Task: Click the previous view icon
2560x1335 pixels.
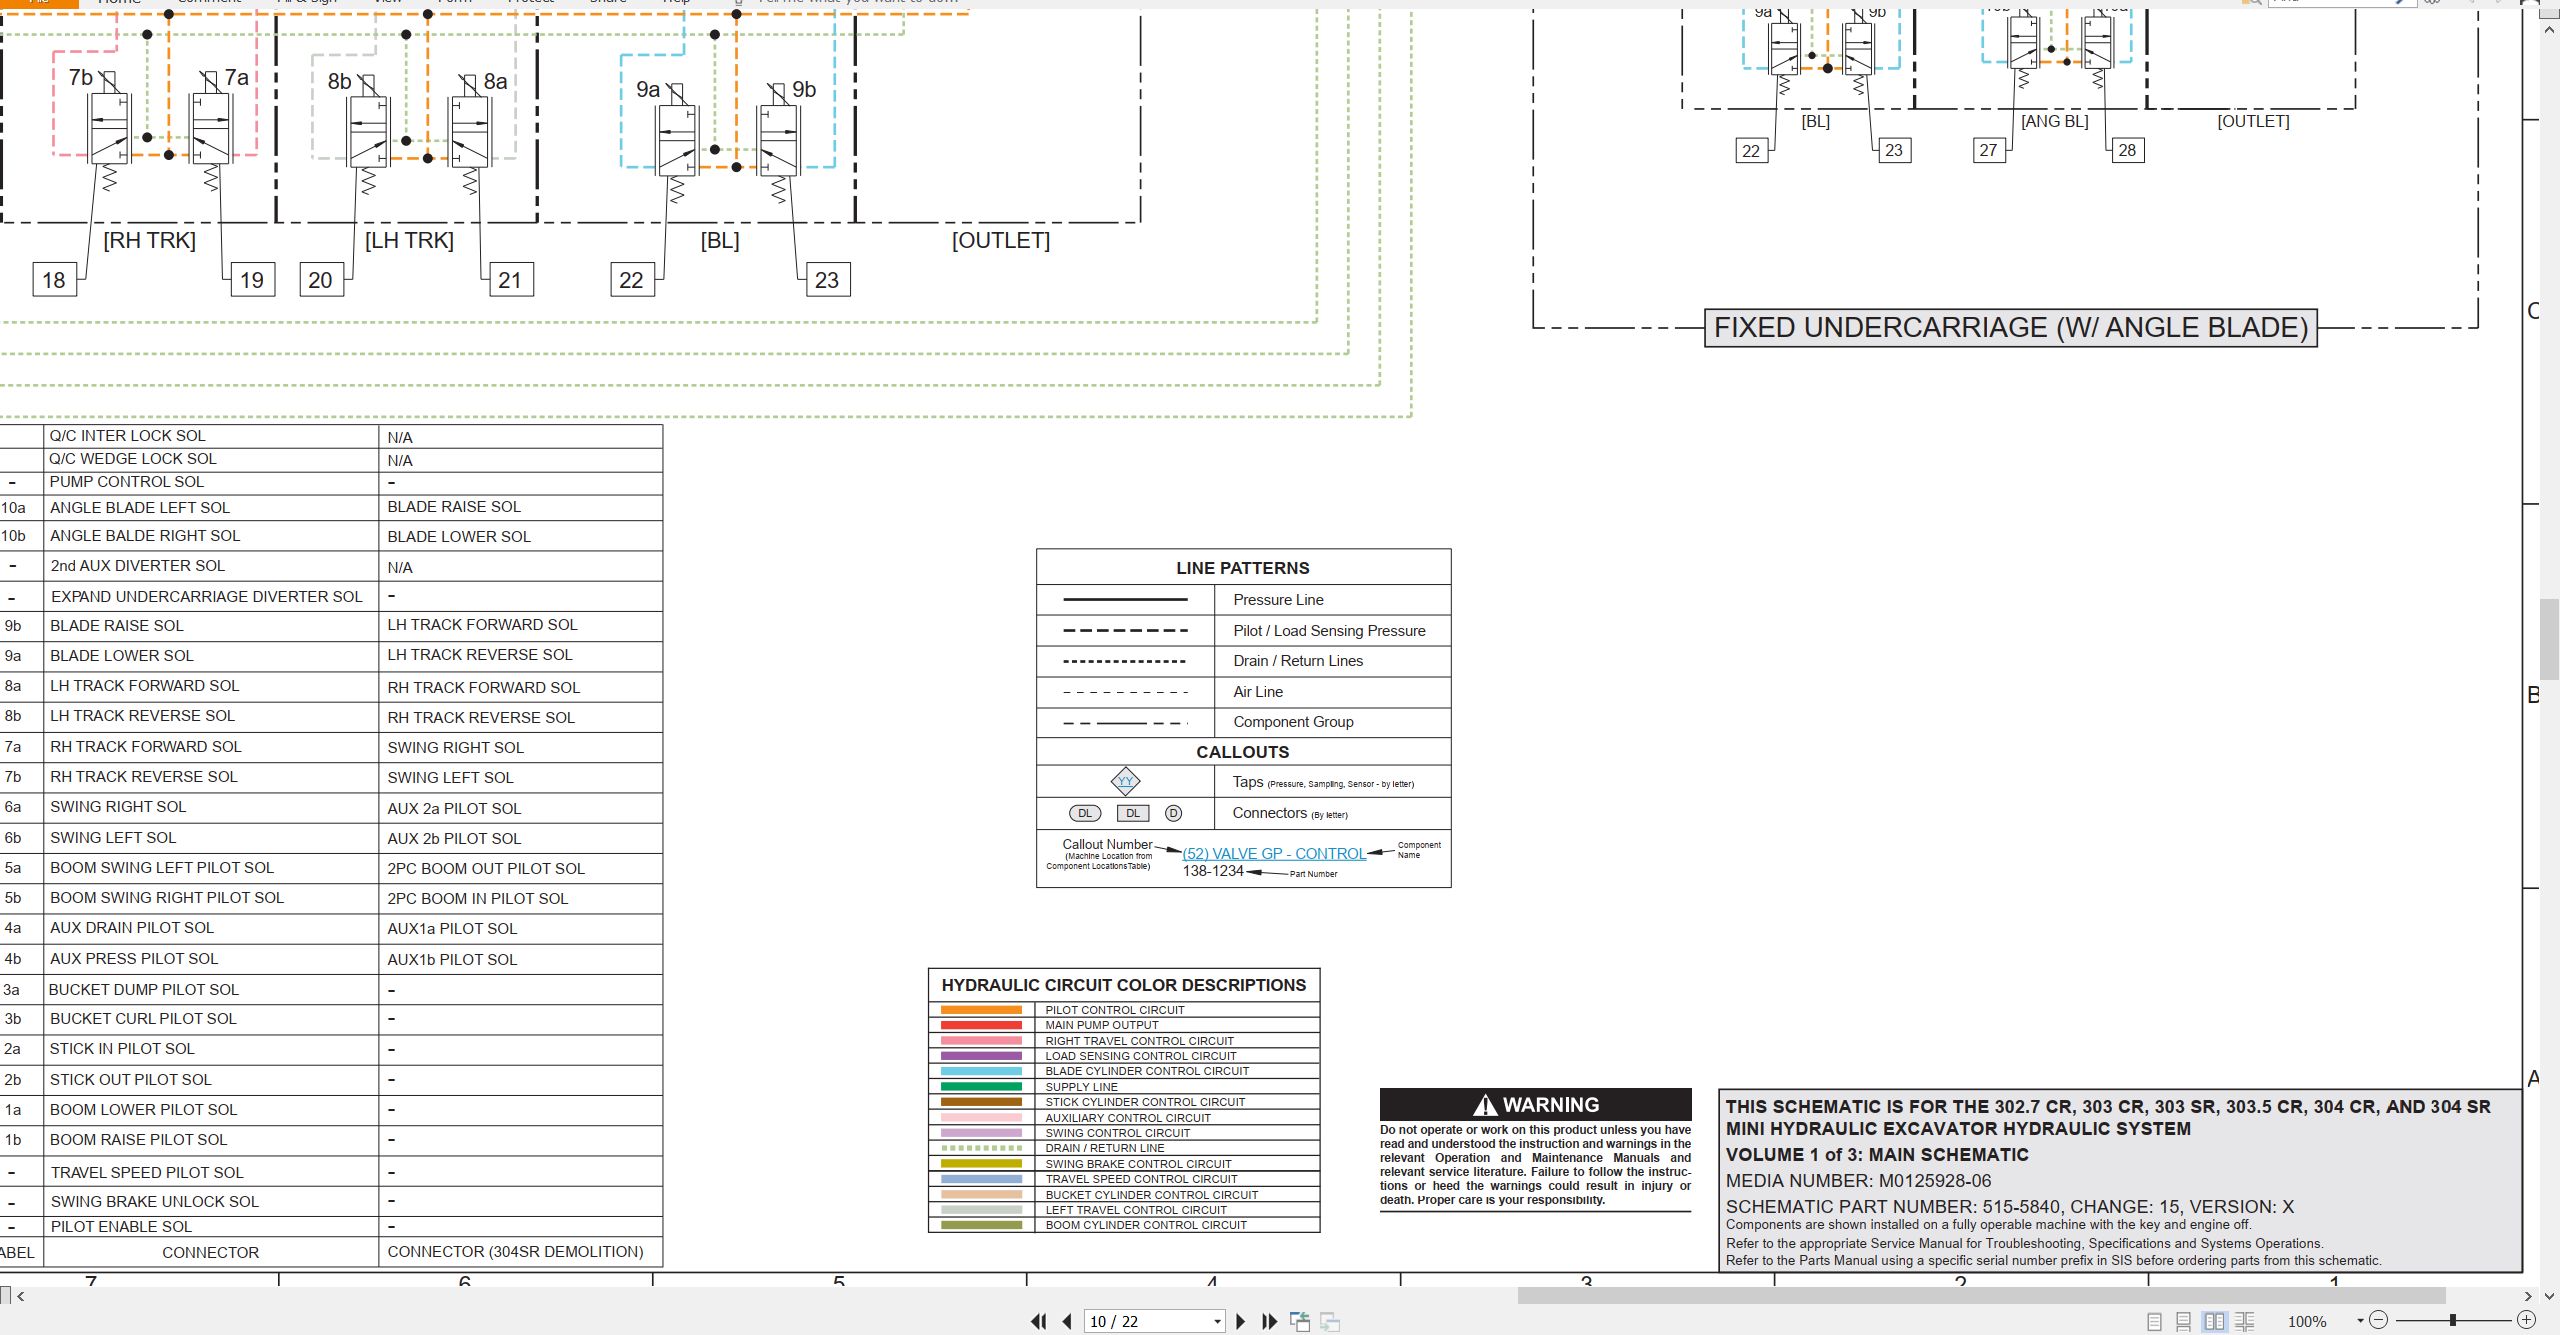Action: coord(1300,1321)
